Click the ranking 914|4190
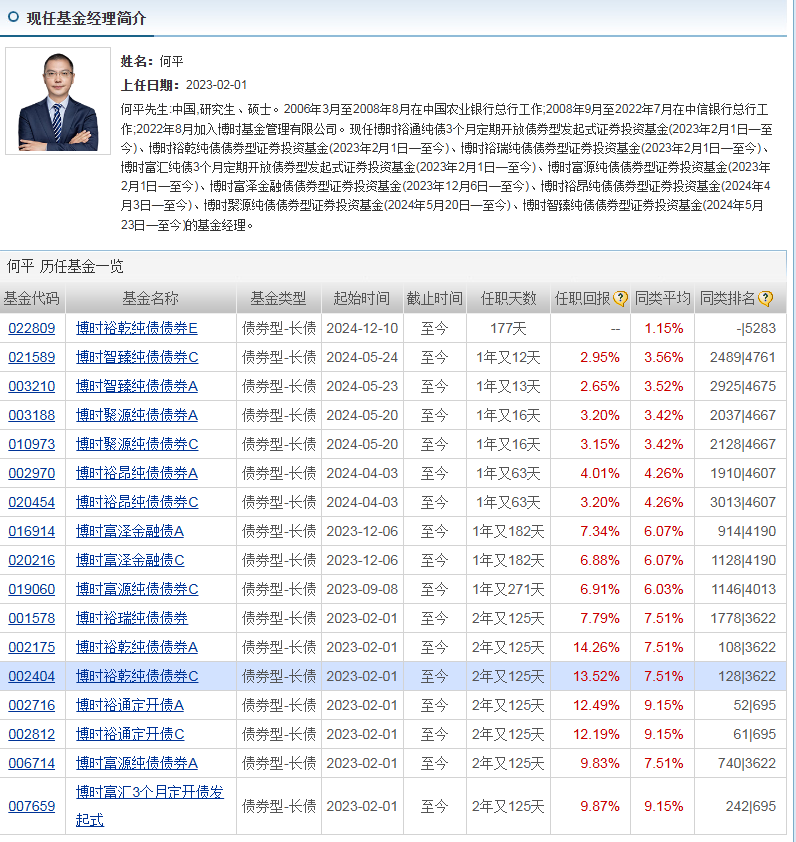Viewport: 796px width, 842px height. (747, 531)
